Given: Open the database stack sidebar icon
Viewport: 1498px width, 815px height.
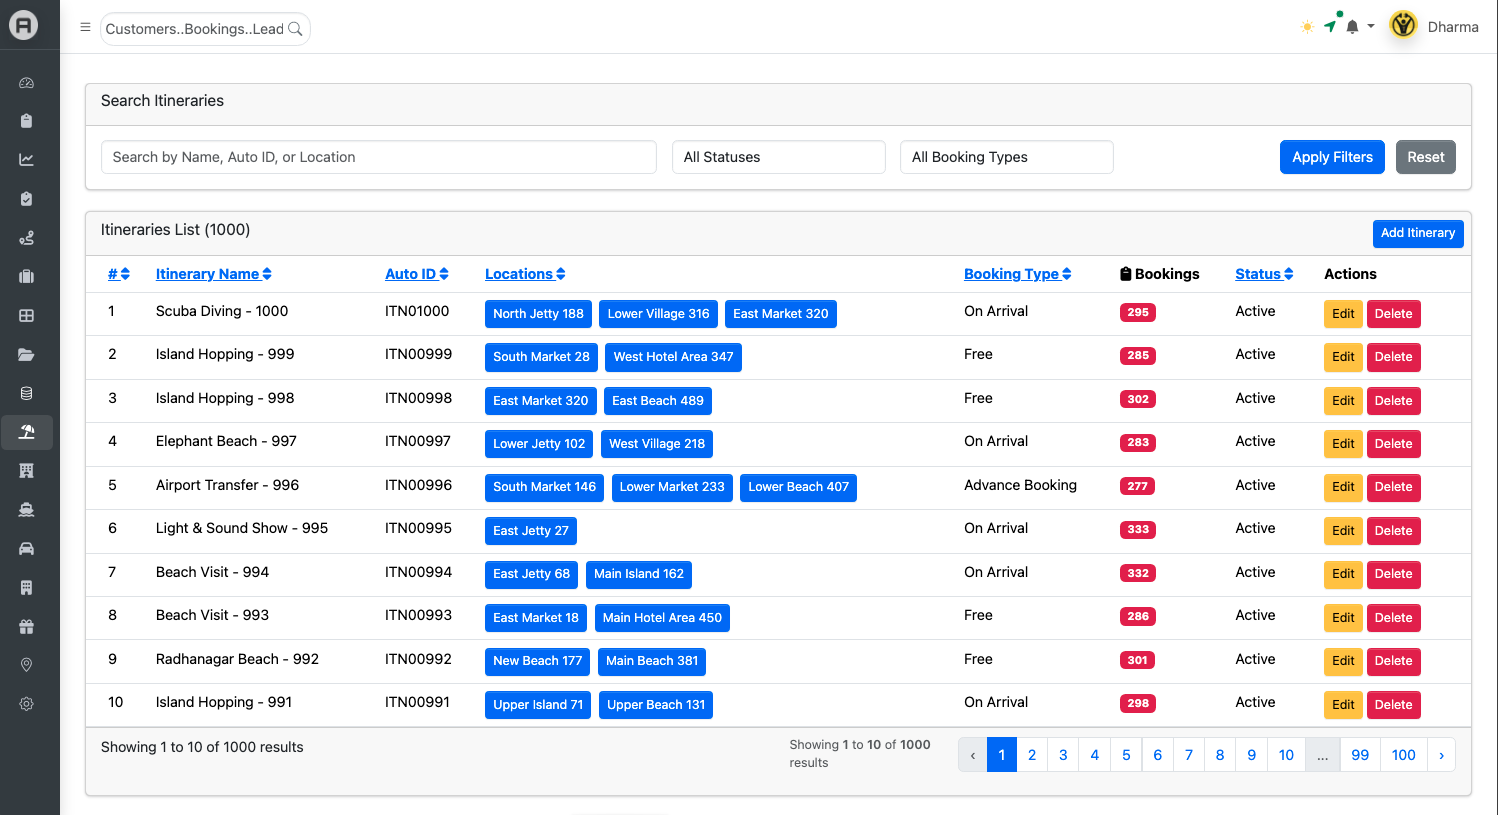Looking at the screenshot, I should point(27,393).
